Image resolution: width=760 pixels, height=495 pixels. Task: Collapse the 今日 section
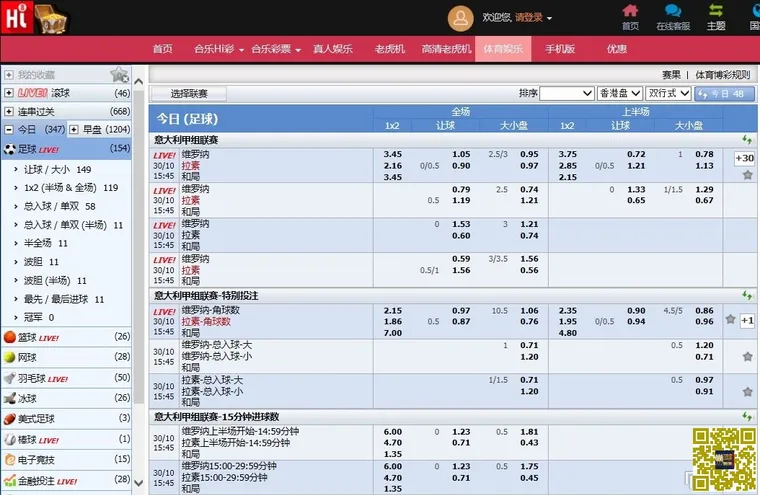coord(9,129)
